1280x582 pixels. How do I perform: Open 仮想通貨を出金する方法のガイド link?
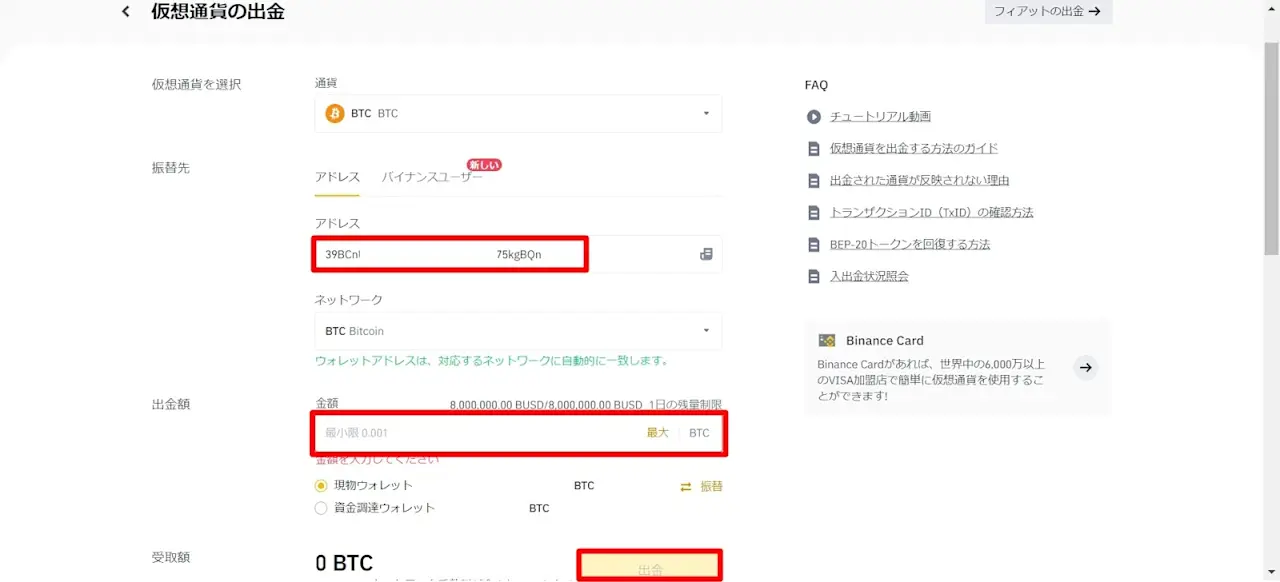click(914, 149)
